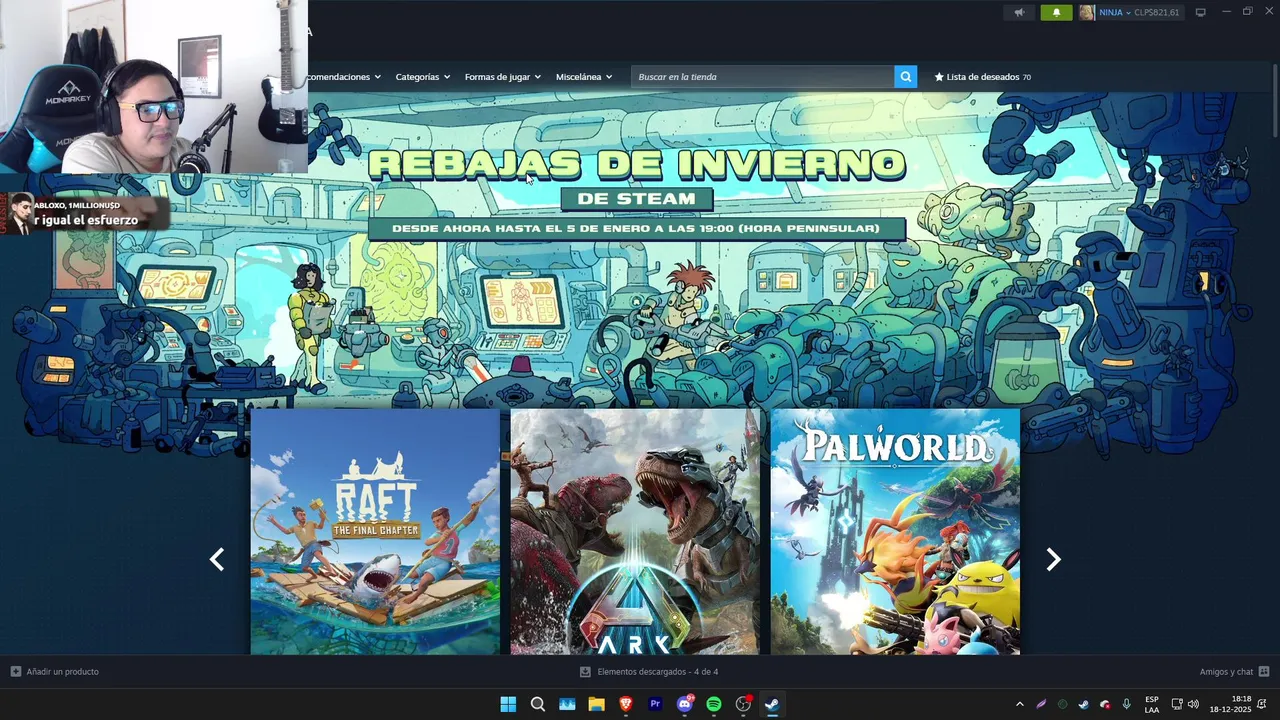
Task: Open Discord from the taskbar
Action: (685, 704)
